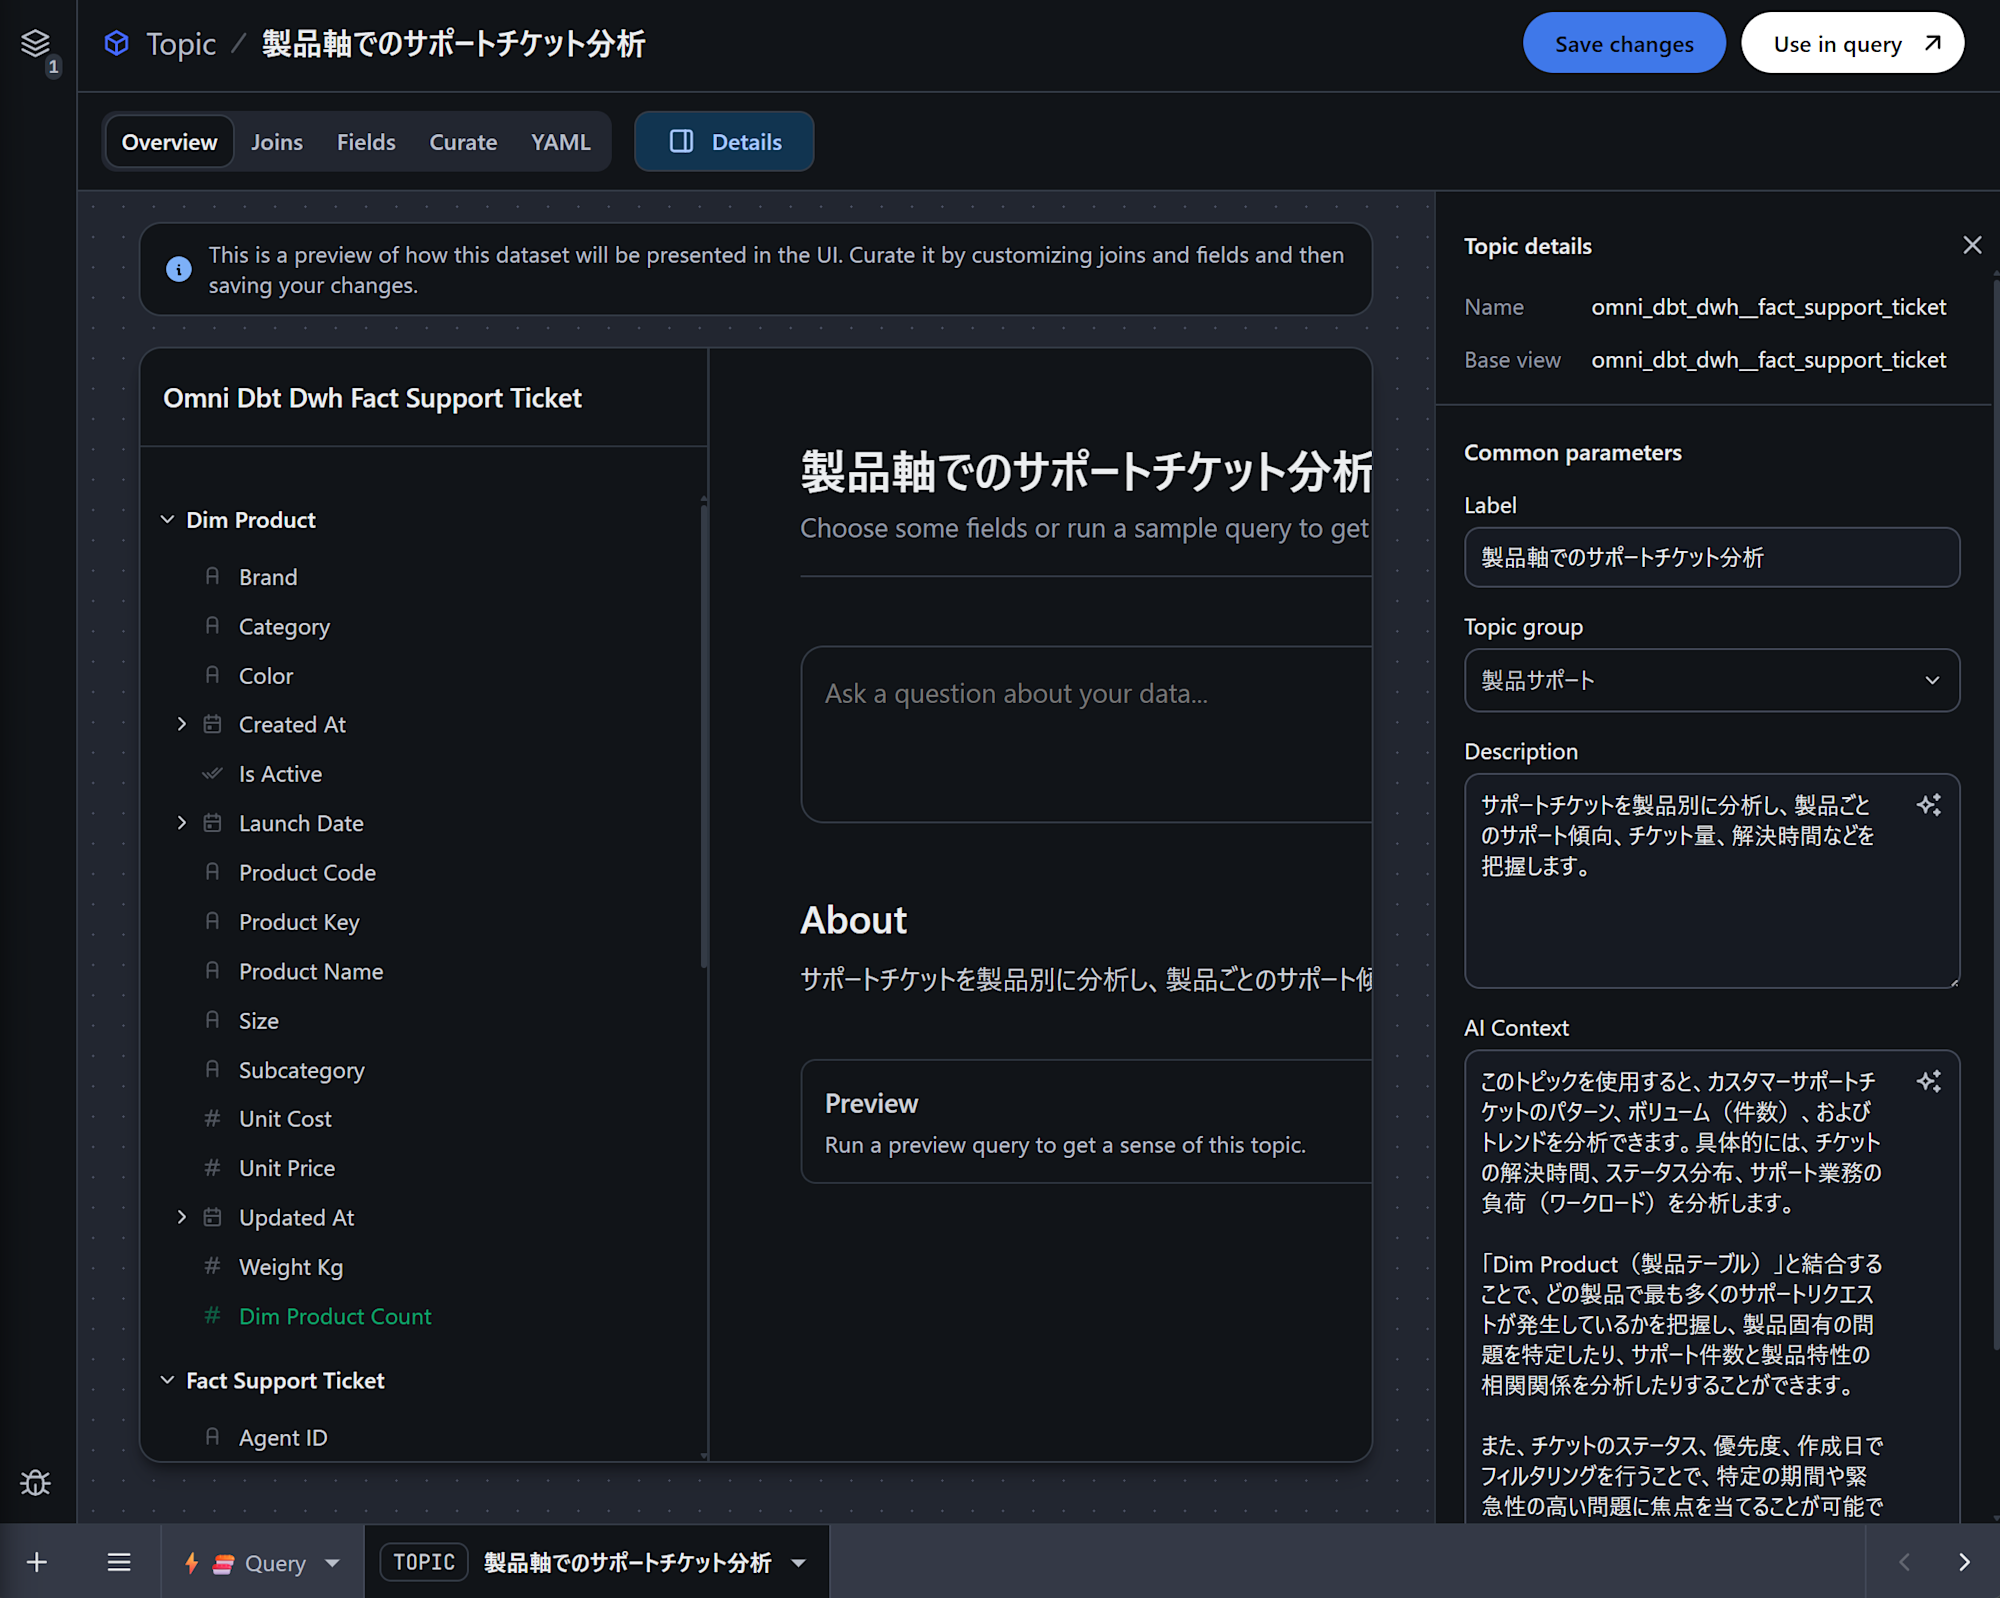Click the Ask a question input box

point(1085,735)
